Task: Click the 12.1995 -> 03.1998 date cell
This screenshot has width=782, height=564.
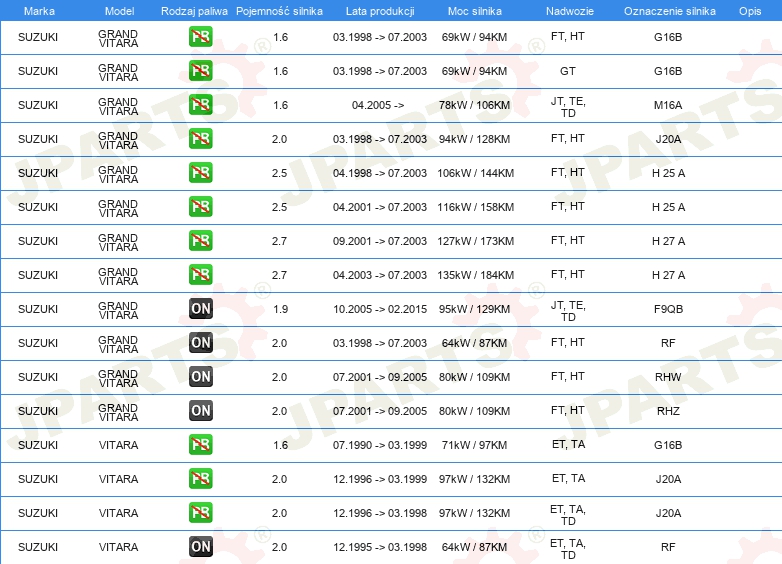Action: [380, 547]
